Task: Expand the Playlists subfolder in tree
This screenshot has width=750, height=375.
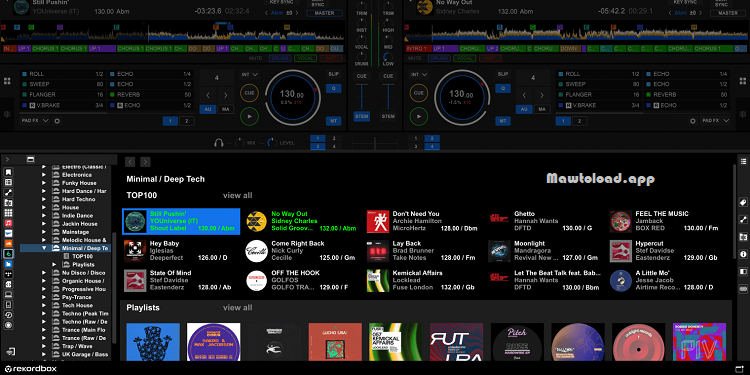Action: coord(55,265)
